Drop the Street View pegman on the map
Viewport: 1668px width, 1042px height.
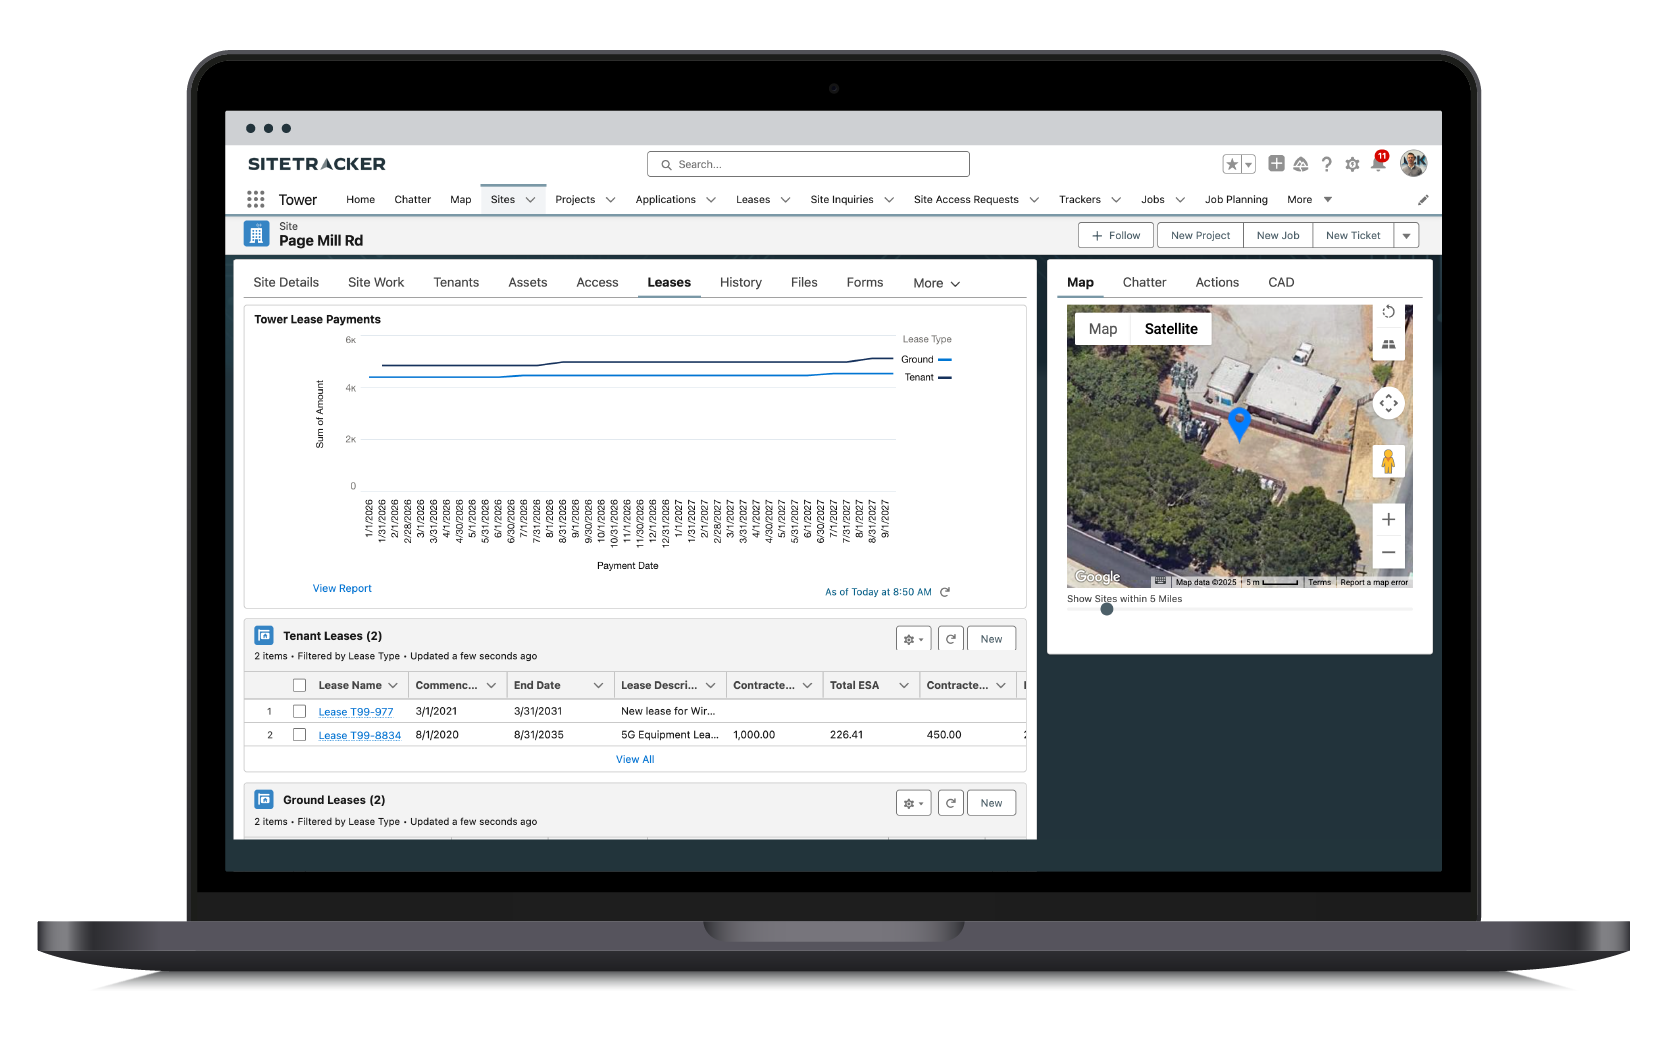1388,461
